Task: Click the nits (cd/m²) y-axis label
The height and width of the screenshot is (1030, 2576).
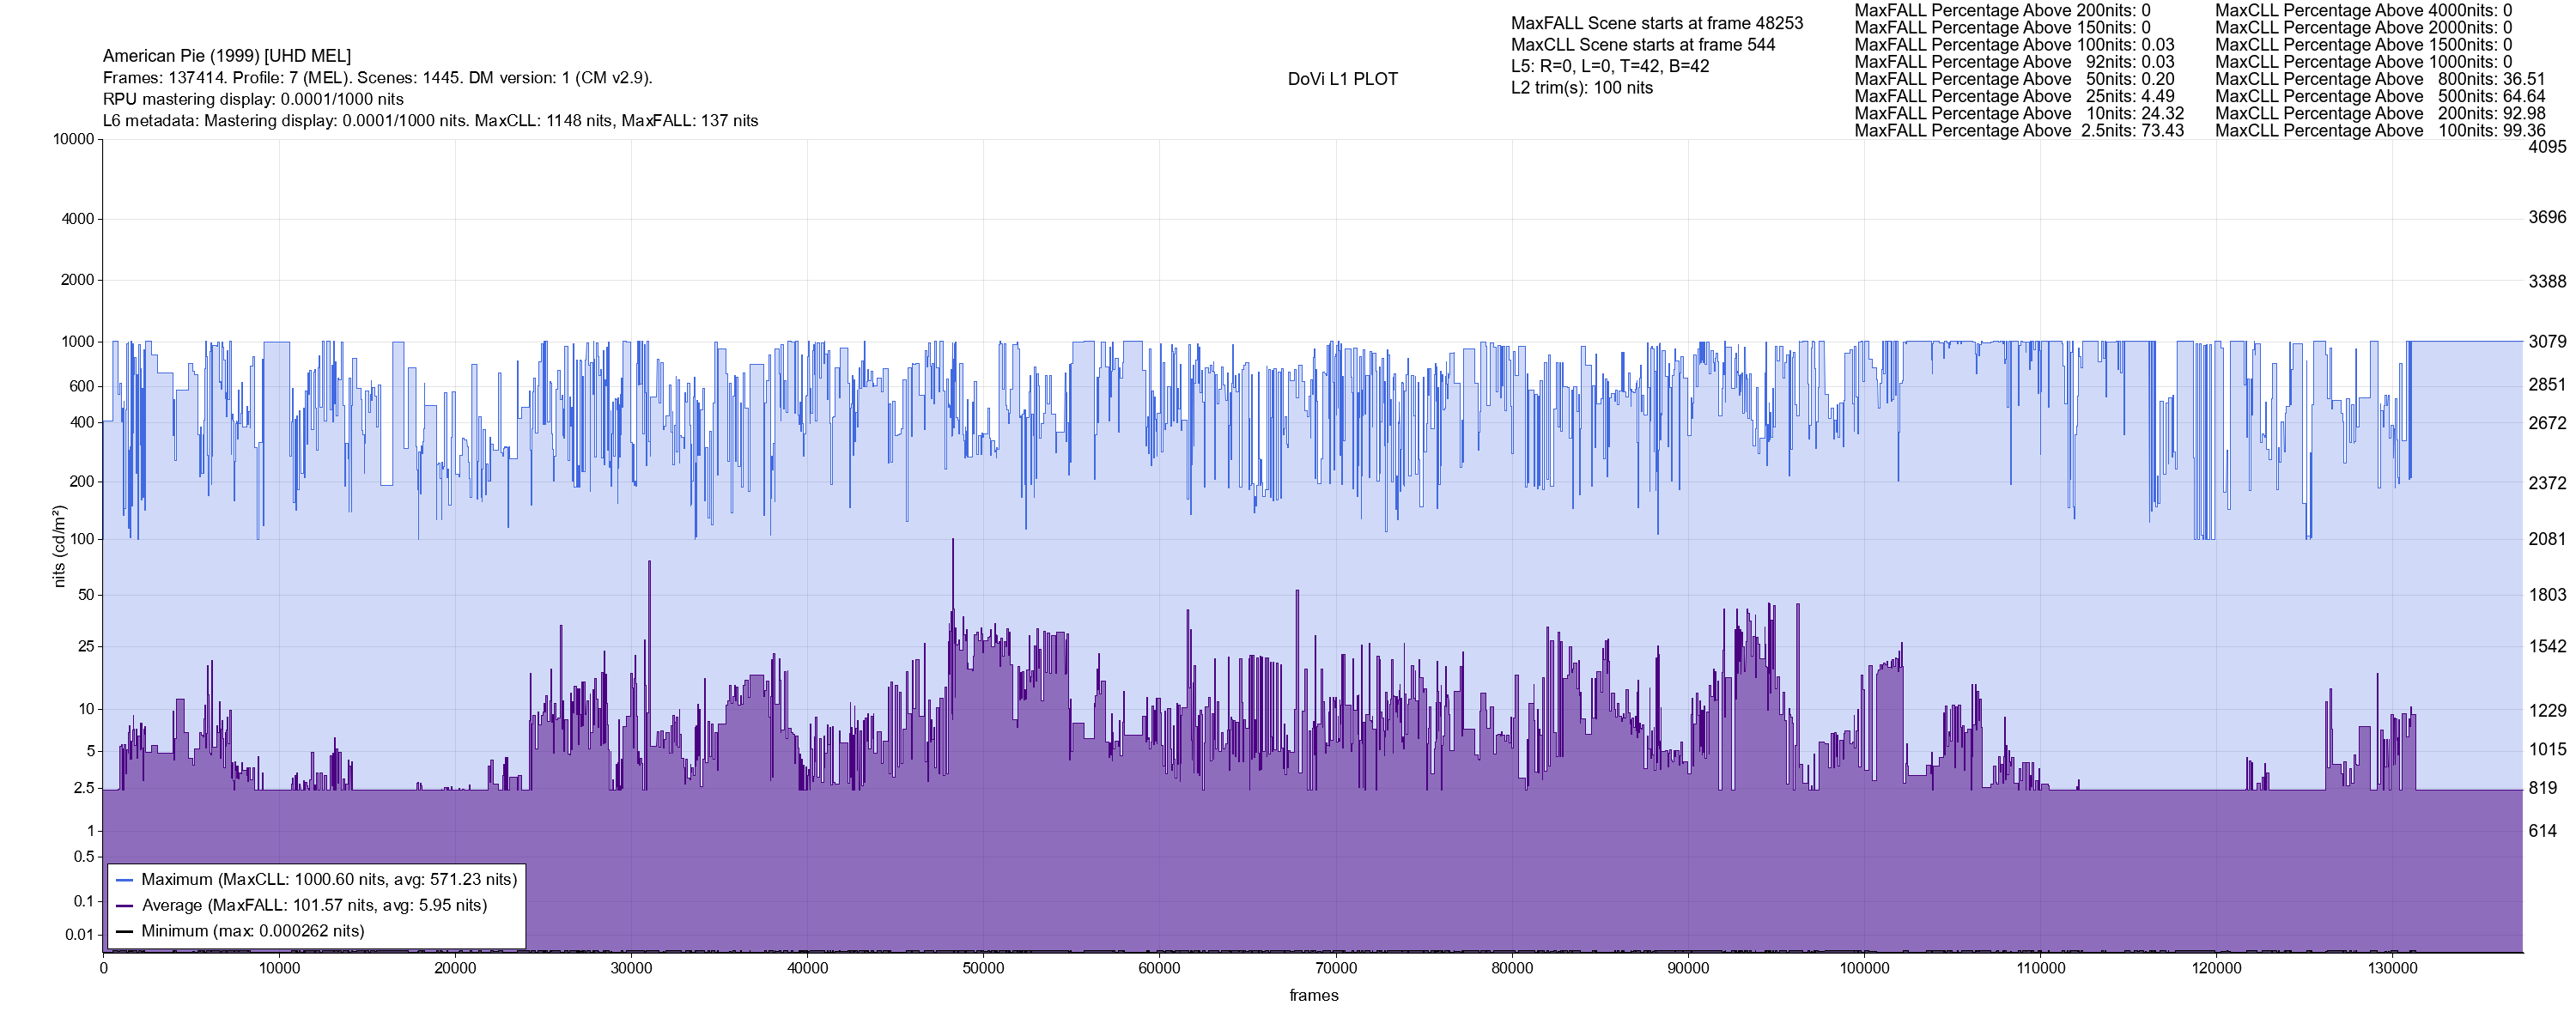Action: click(x=59, y=546)
